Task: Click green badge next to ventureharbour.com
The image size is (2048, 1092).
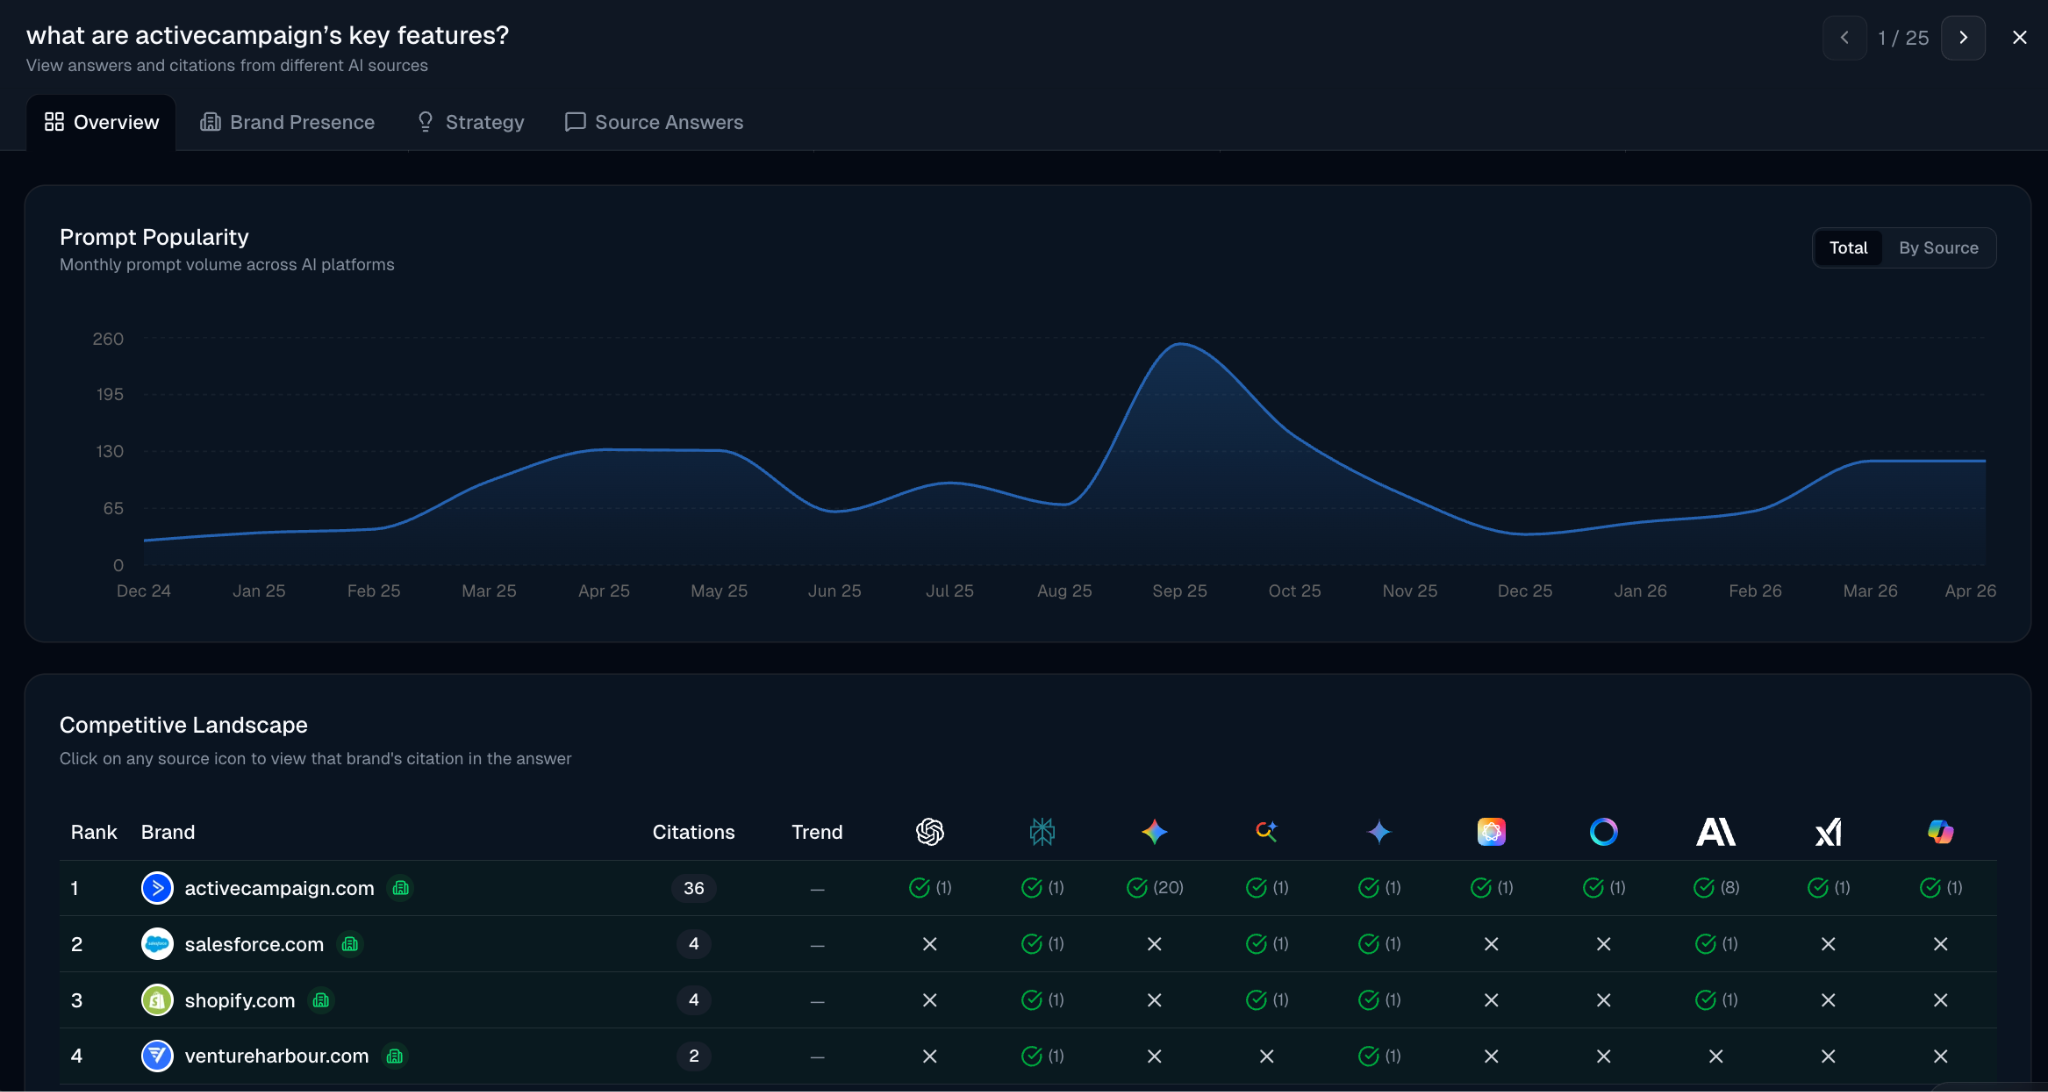Action: 395,1056
